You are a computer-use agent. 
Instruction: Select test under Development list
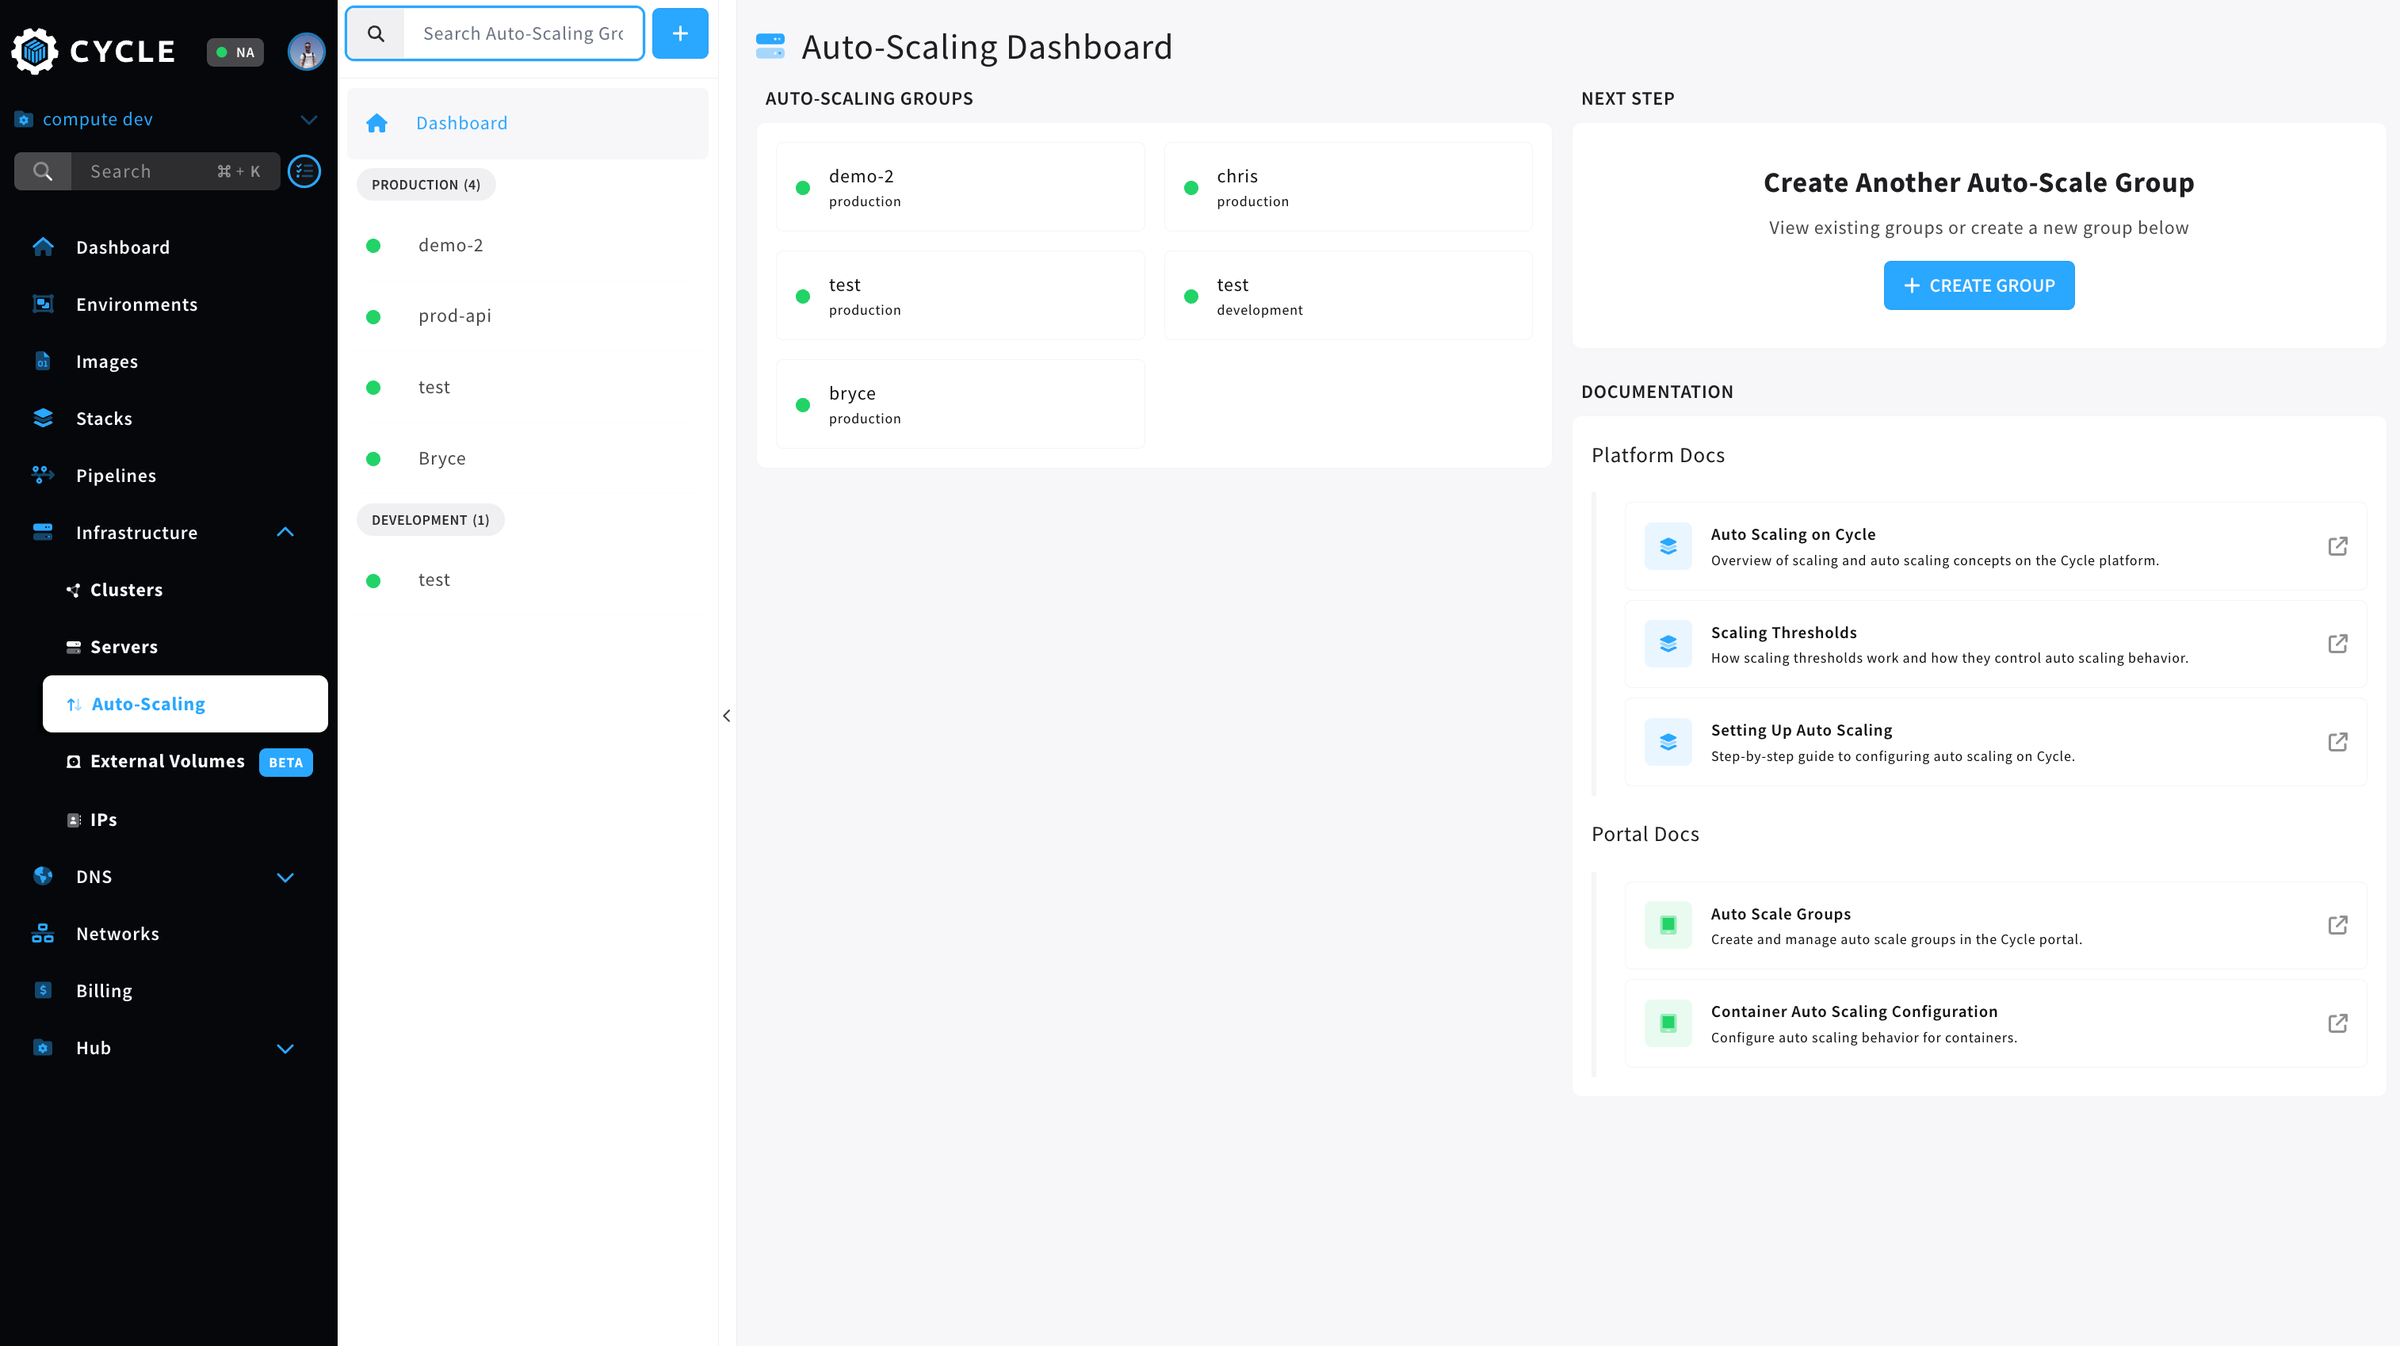[x=527, y=580]
